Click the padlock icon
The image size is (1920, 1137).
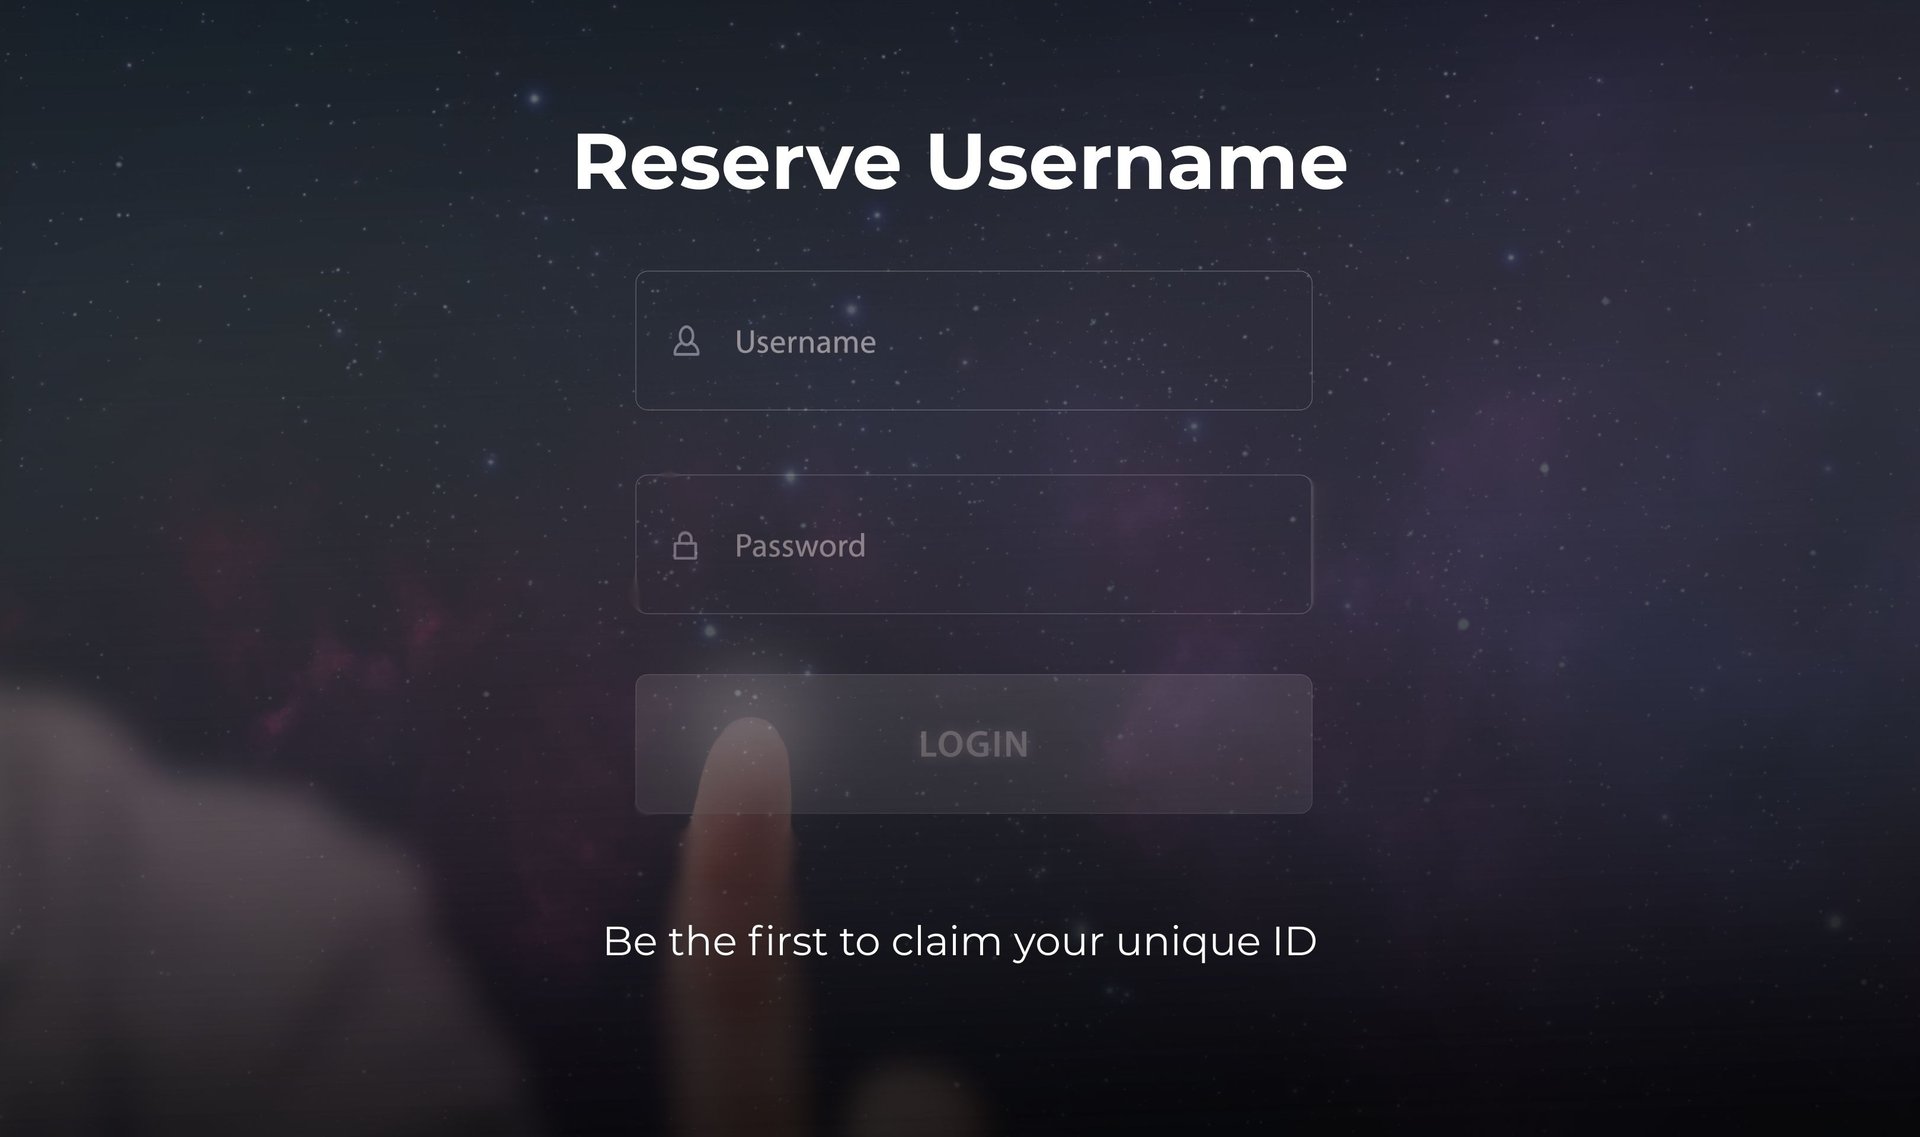click(685, 545)
